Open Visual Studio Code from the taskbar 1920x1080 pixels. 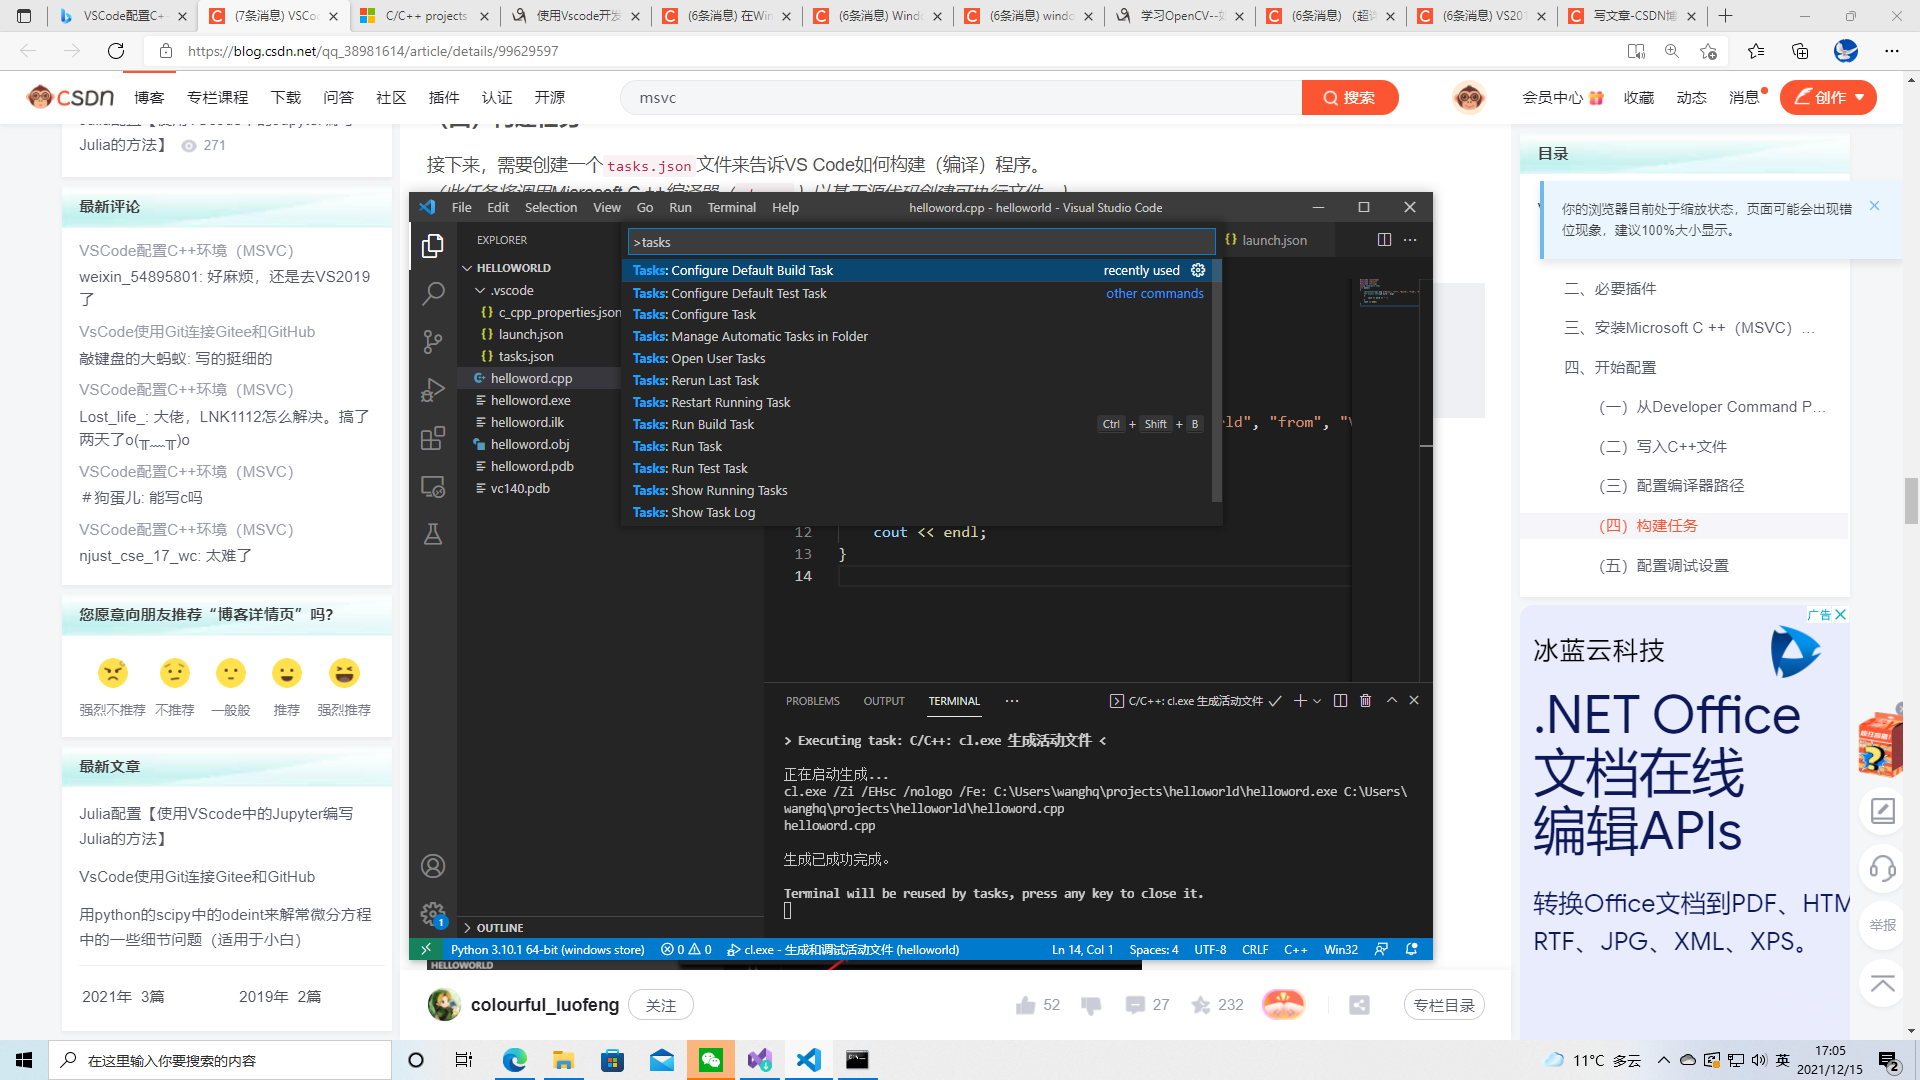809,1060
